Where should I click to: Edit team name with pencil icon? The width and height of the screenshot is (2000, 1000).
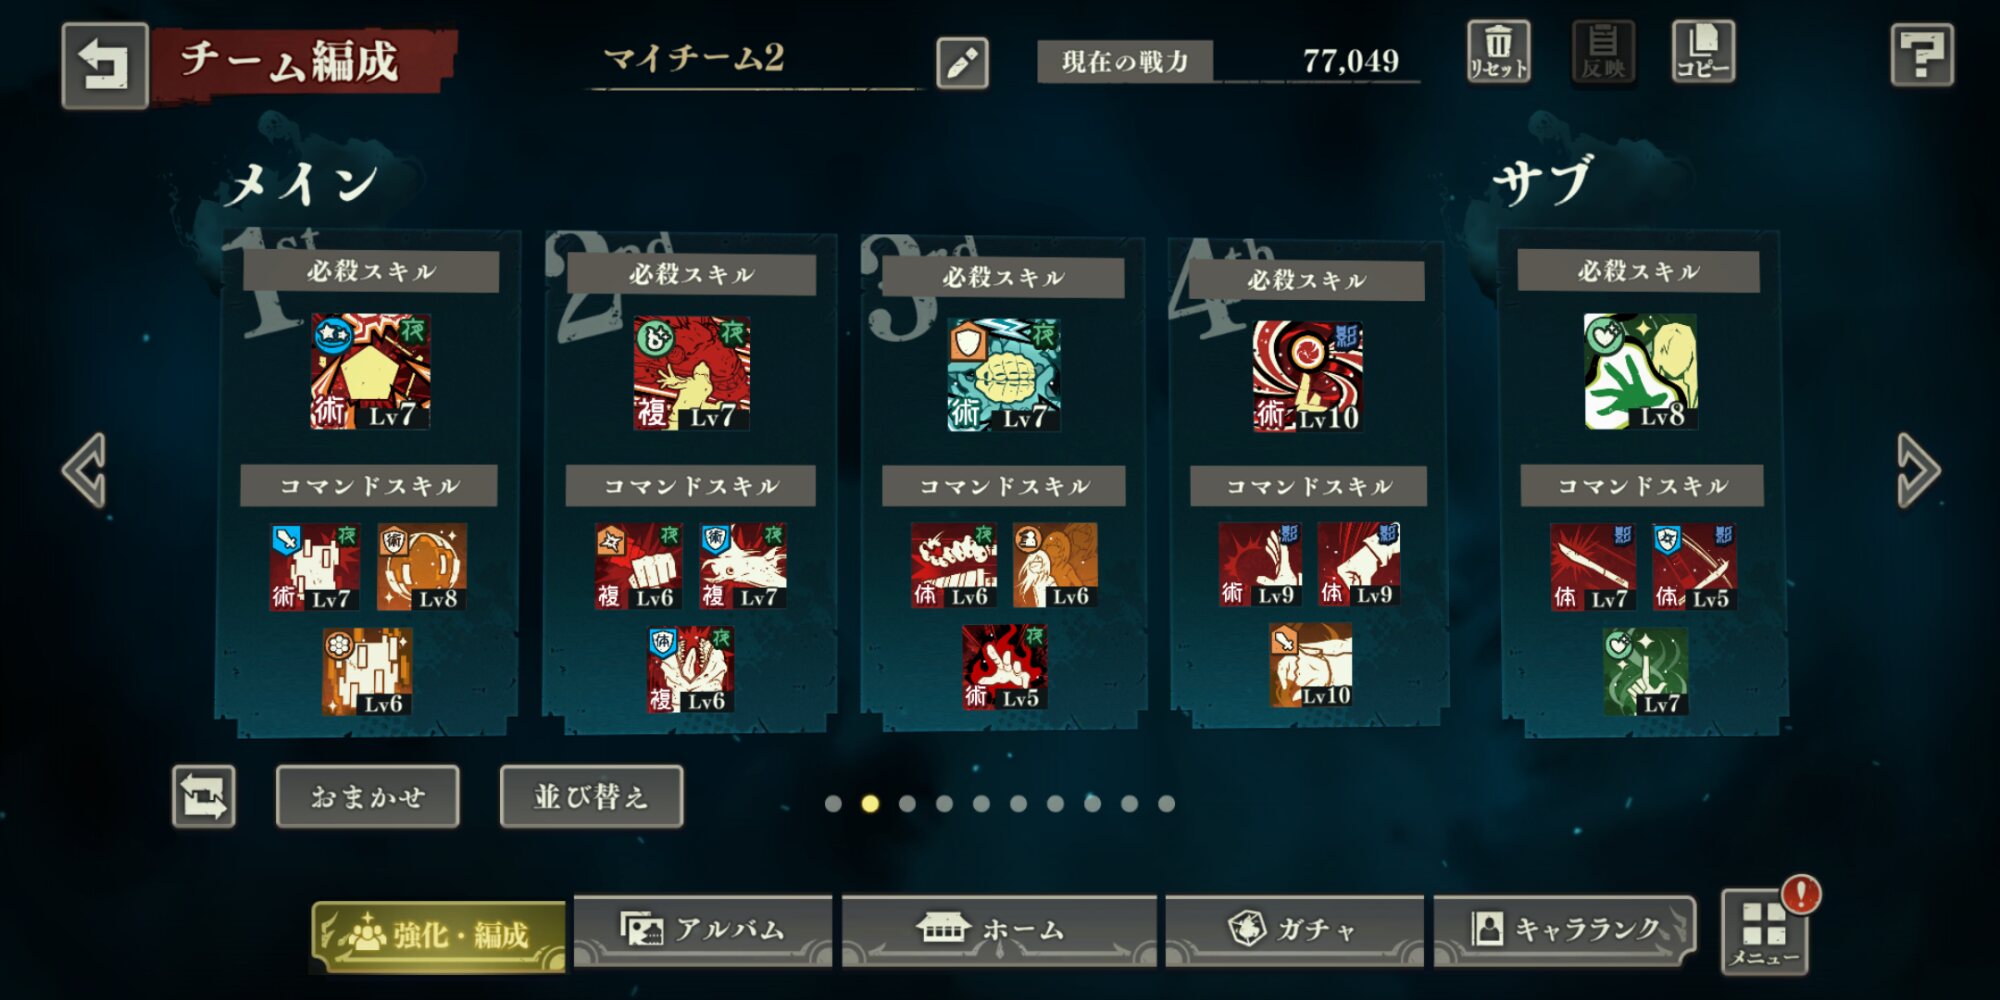coord(962,63)
